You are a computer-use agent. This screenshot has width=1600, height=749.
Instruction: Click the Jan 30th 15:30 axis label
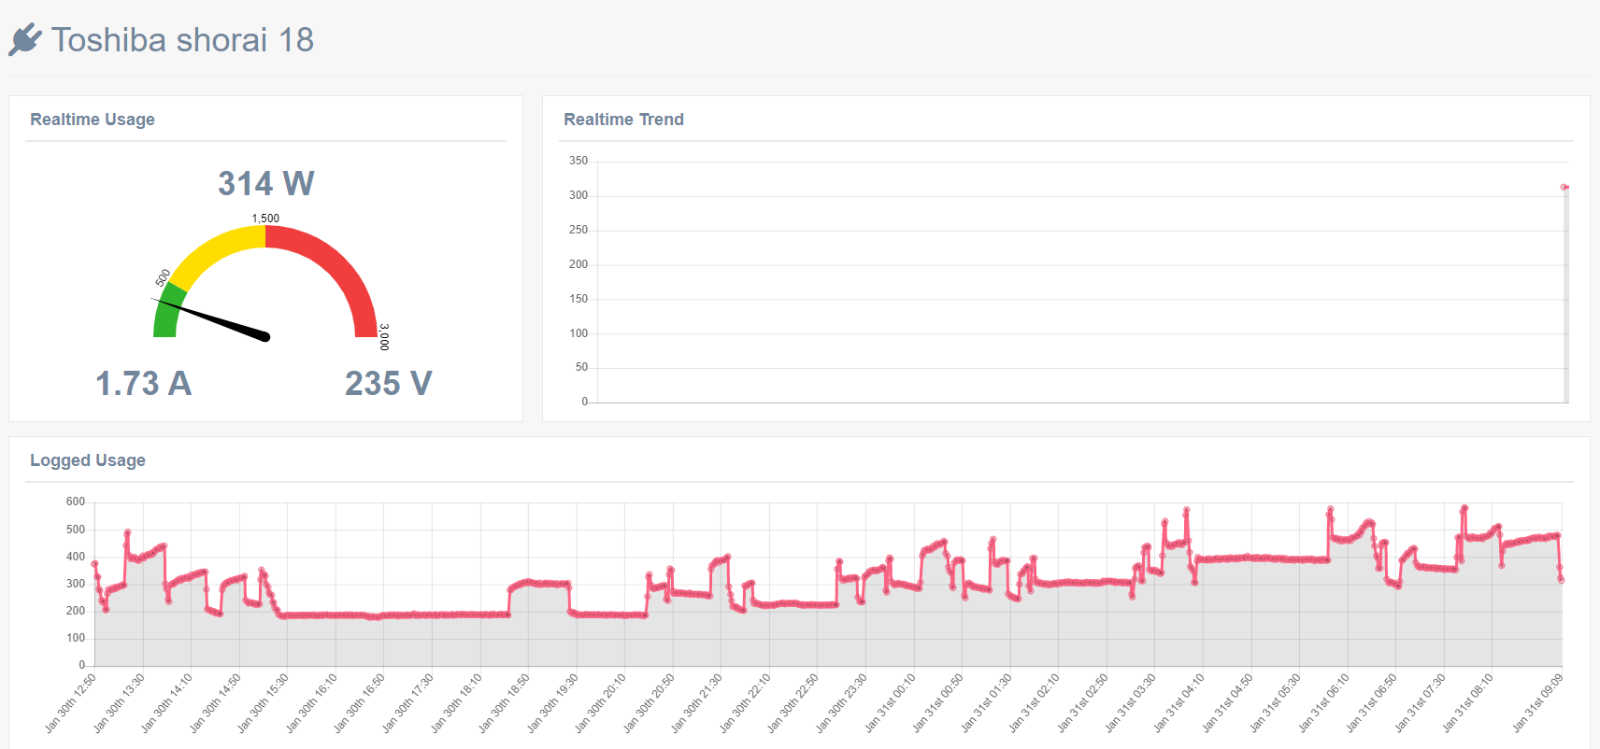(263, 703)
